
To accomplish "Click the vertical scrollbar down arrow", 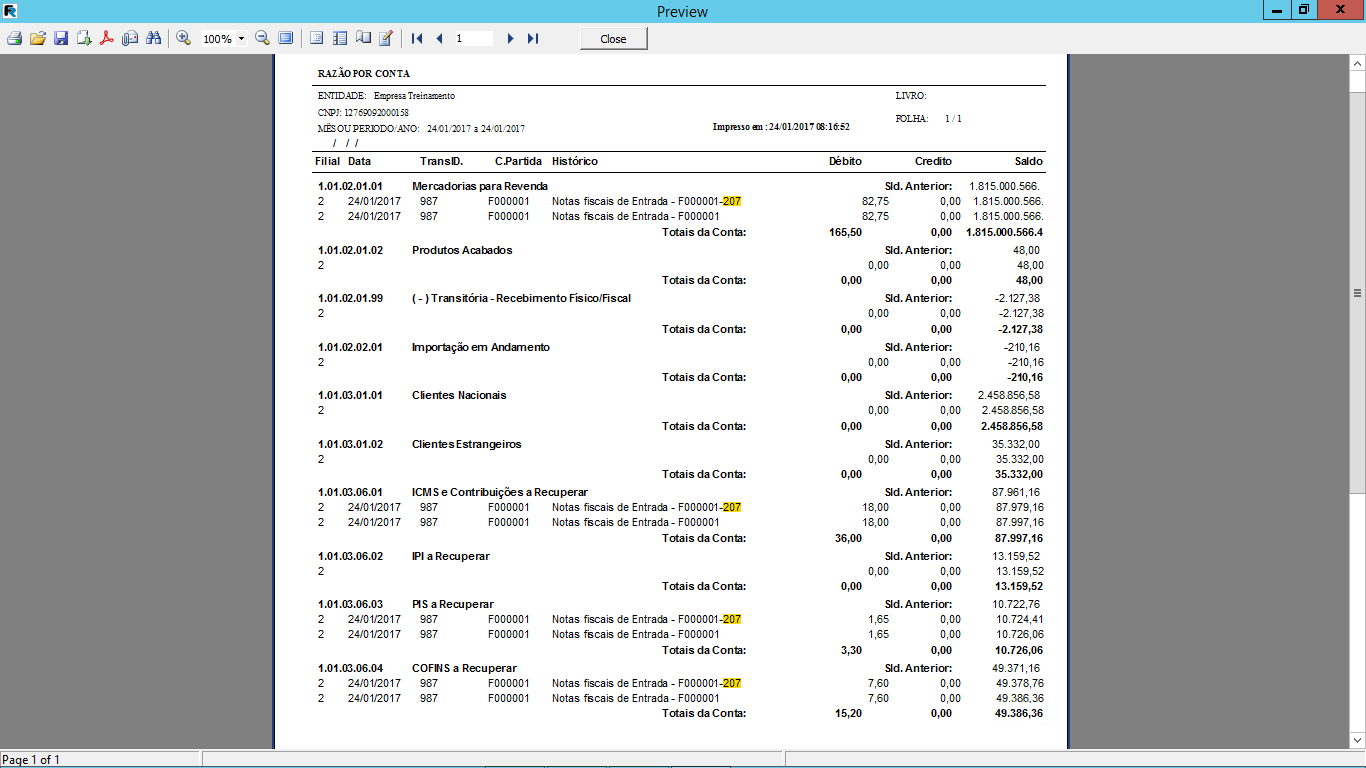I will (x=1357, y=741).
